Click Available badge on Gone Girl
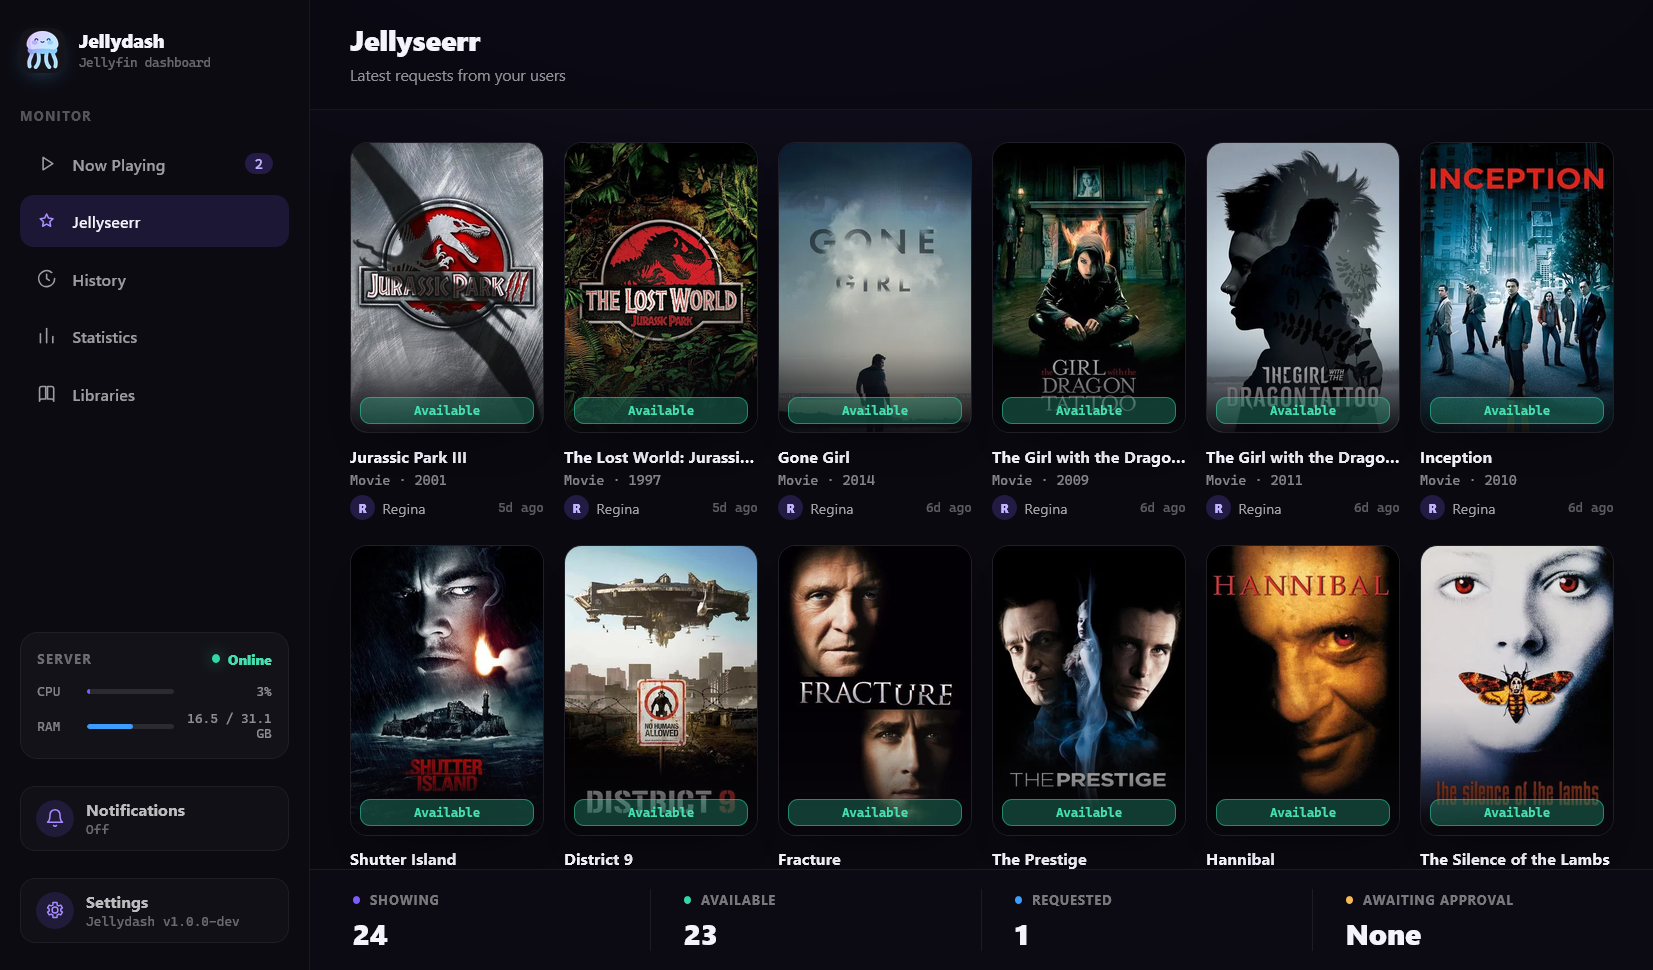The width and height of the screenshot is (1653, 970). (x=875, y=410)
